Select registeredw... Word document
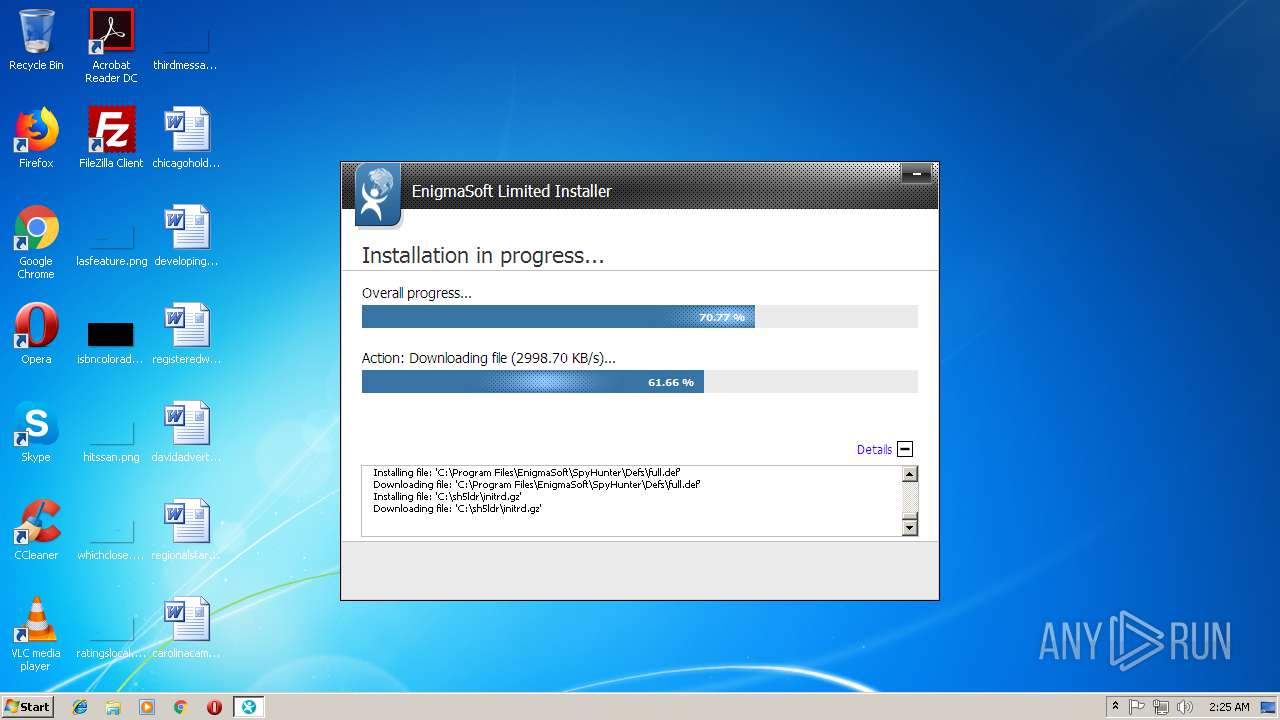The height and width of the screenshot is (720, 1280). click(x=186, y=334)
